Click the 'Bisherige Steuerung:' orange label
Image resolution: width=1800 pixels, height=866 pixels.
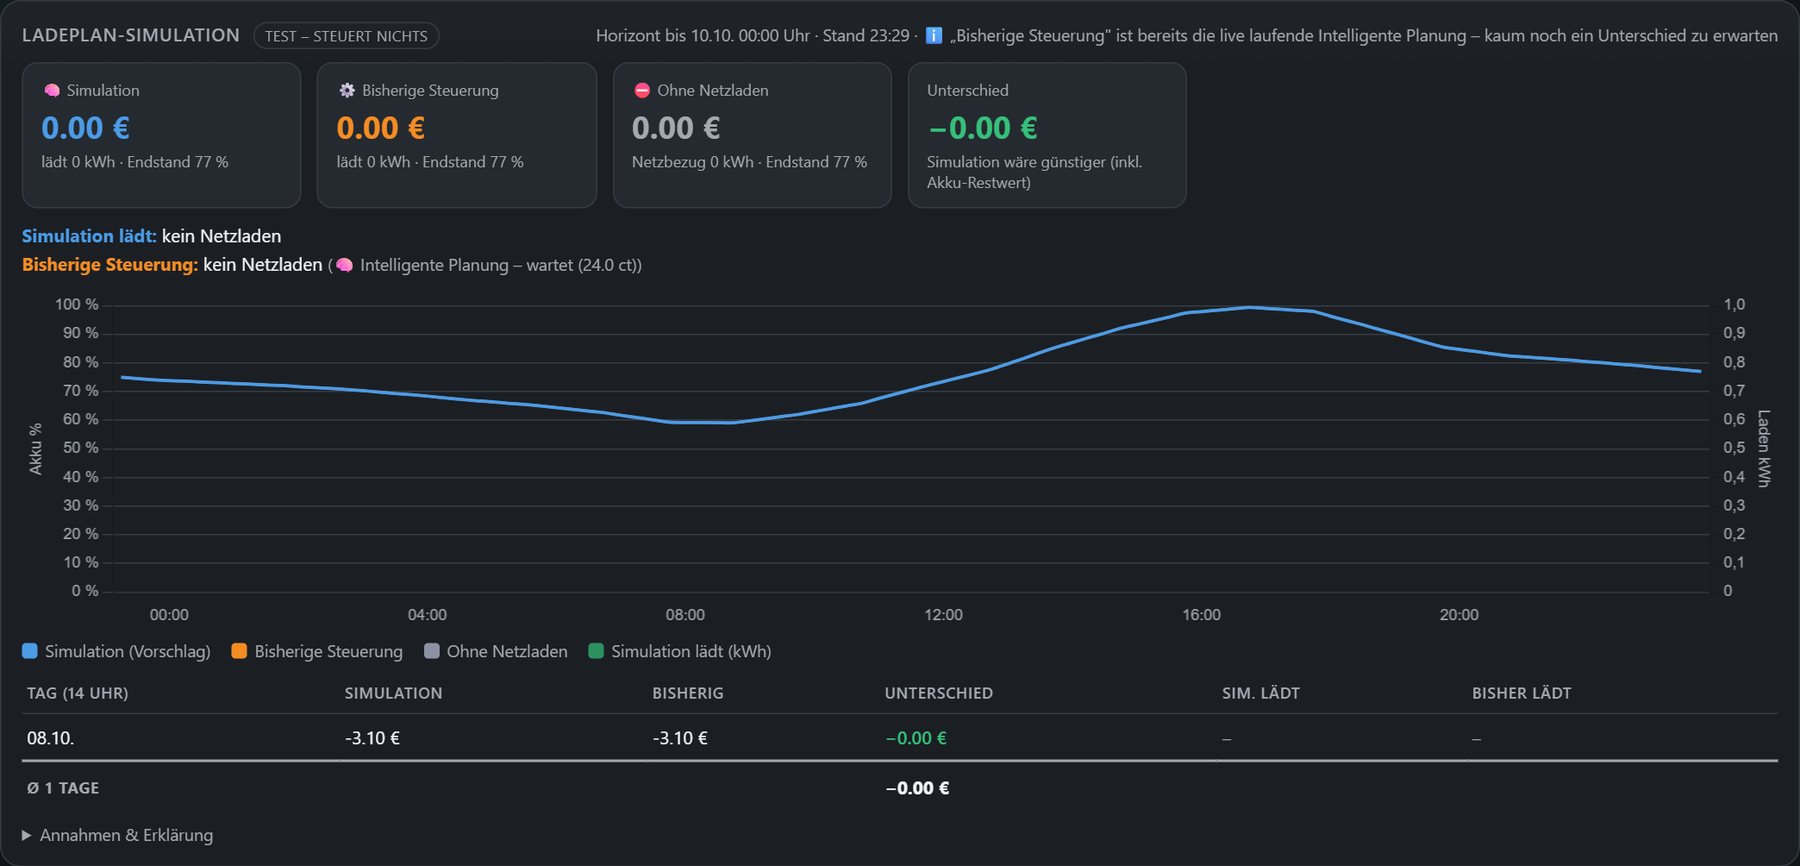(110, 265)
